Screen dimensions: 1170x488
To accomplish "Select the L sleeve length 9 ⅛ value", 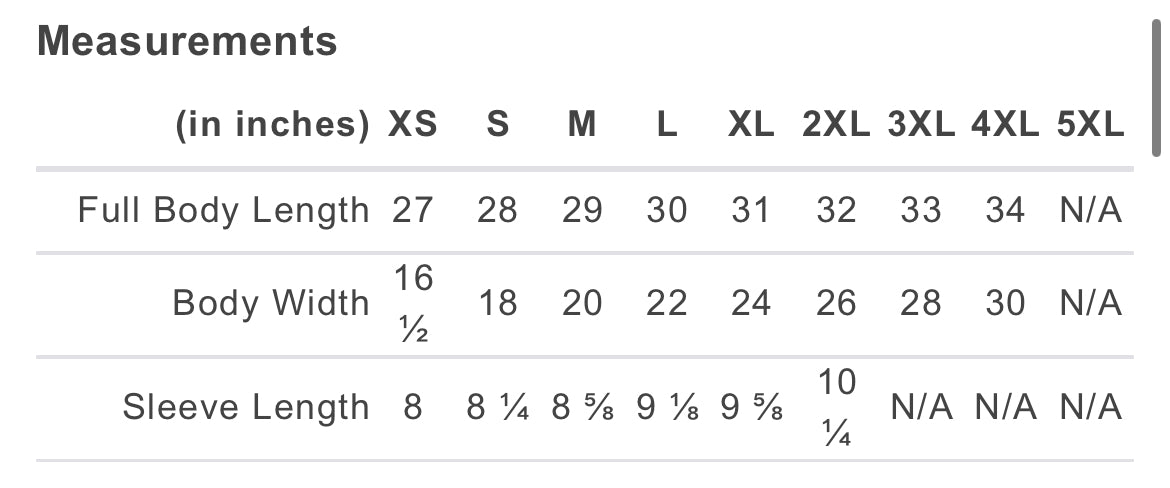I will coord(667,407).
